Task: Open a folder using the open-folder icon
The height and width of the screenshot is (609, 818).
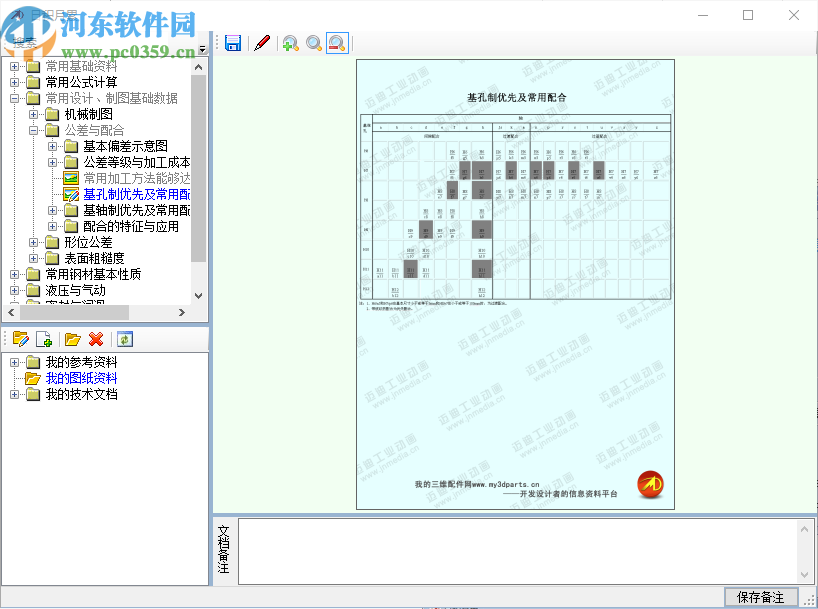Action: point(71,339)
